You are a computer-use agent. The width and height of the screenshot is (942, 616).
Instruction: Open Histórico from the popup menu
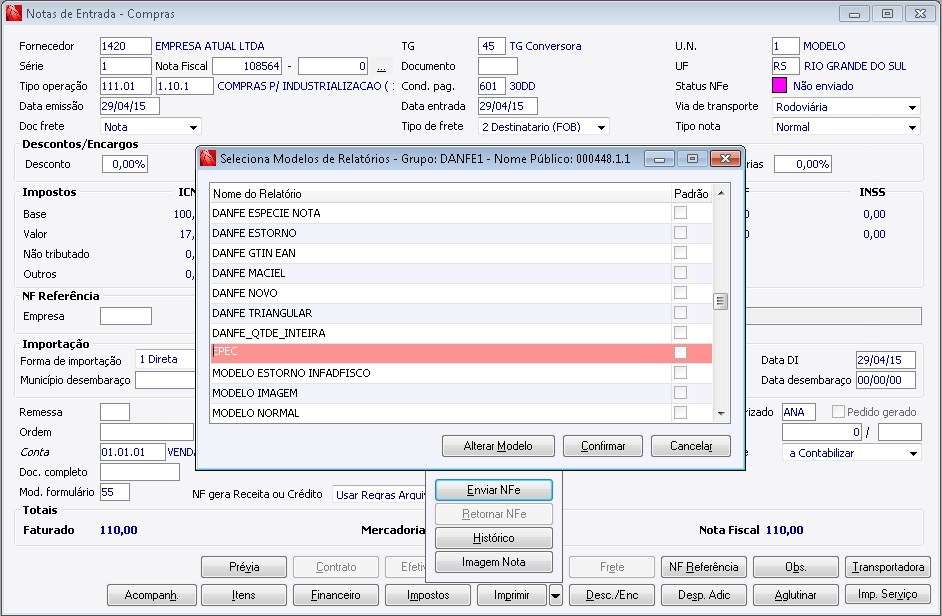(x=494, y=538)
